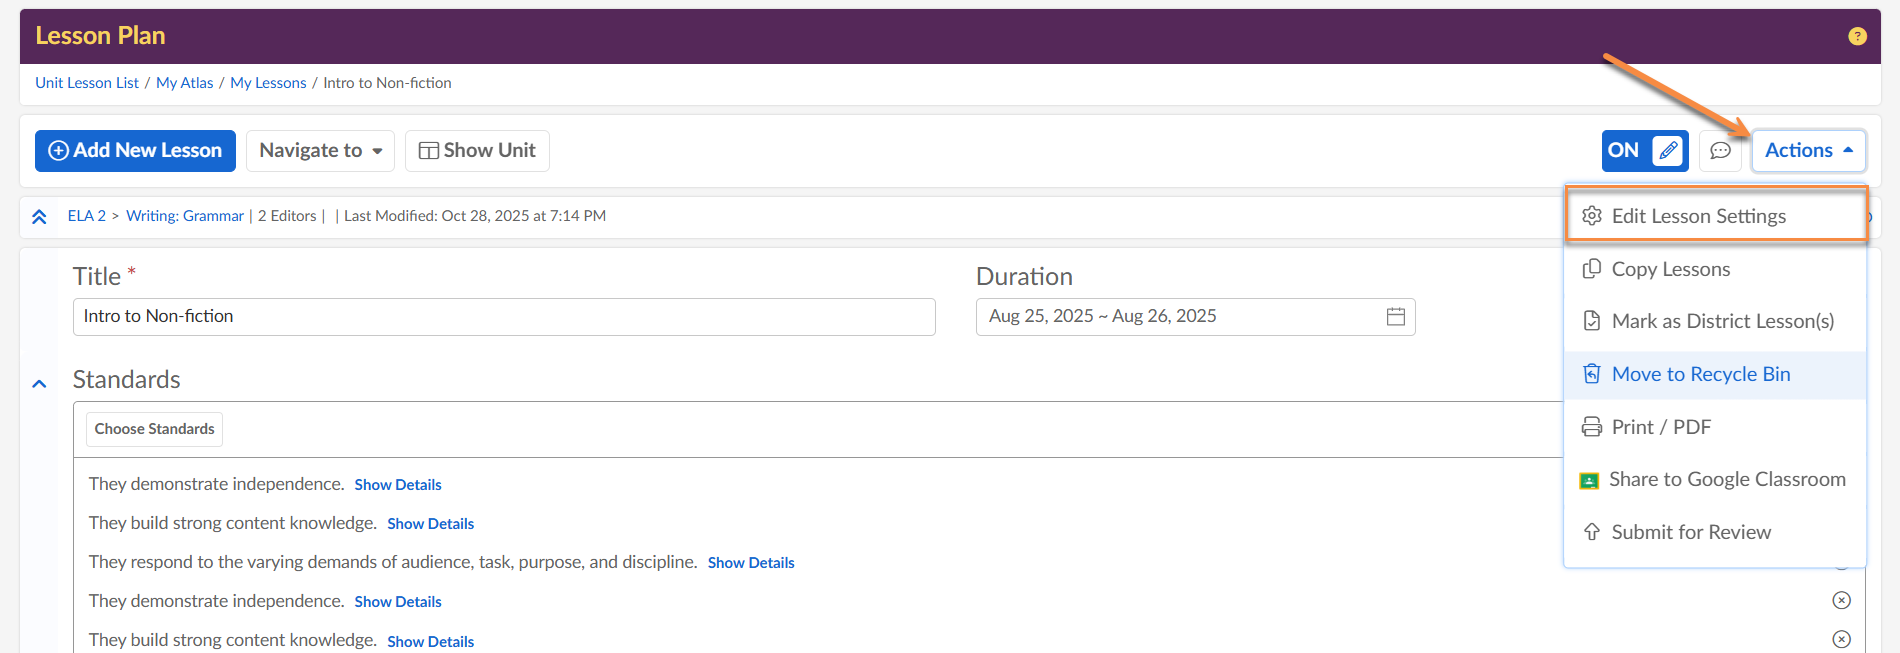Select Edit Lesson Settings from menu
The height and width of the screenshot is (653, 1900).
[x=1698, y=216]
